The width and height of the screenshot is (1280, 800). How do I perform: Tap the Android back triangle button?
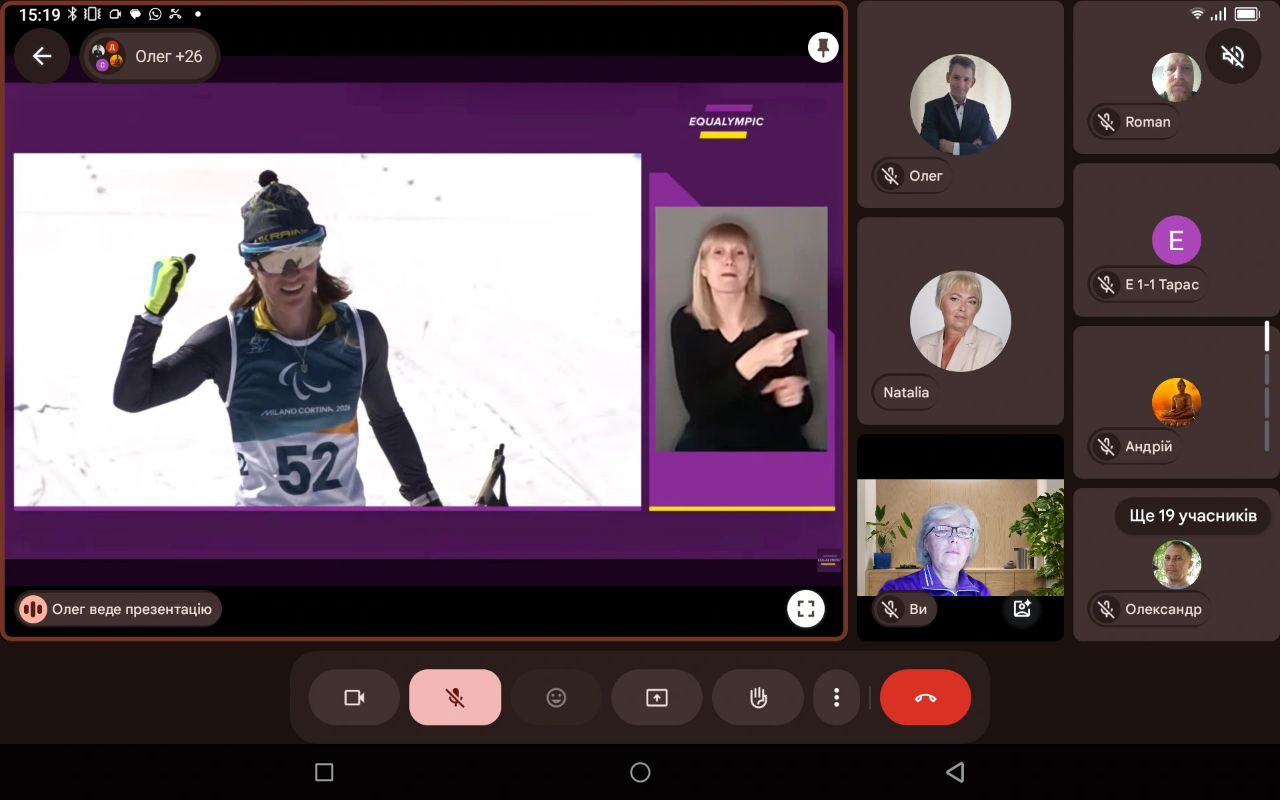(955, 772)
